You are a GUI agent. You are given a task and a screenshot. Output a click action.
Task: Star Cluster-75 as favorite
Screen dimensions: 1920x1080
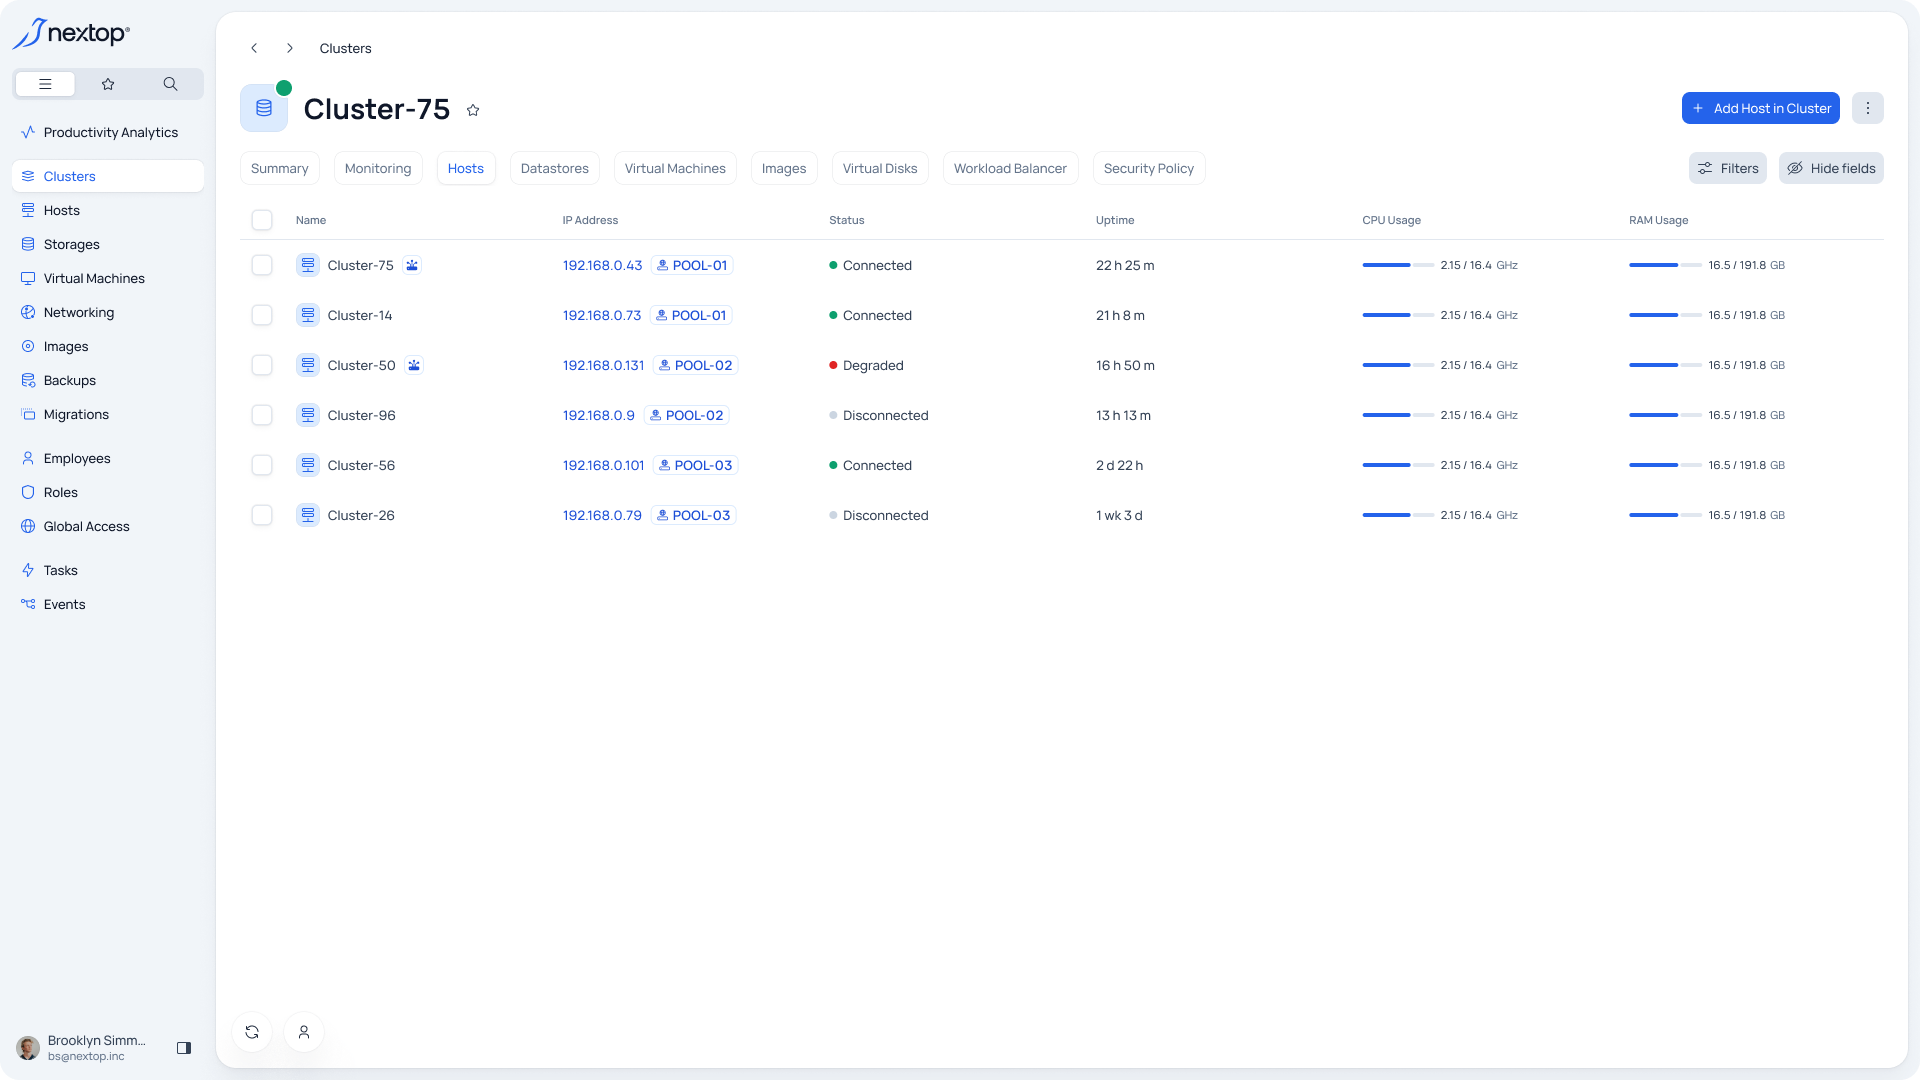coord(473,110)
